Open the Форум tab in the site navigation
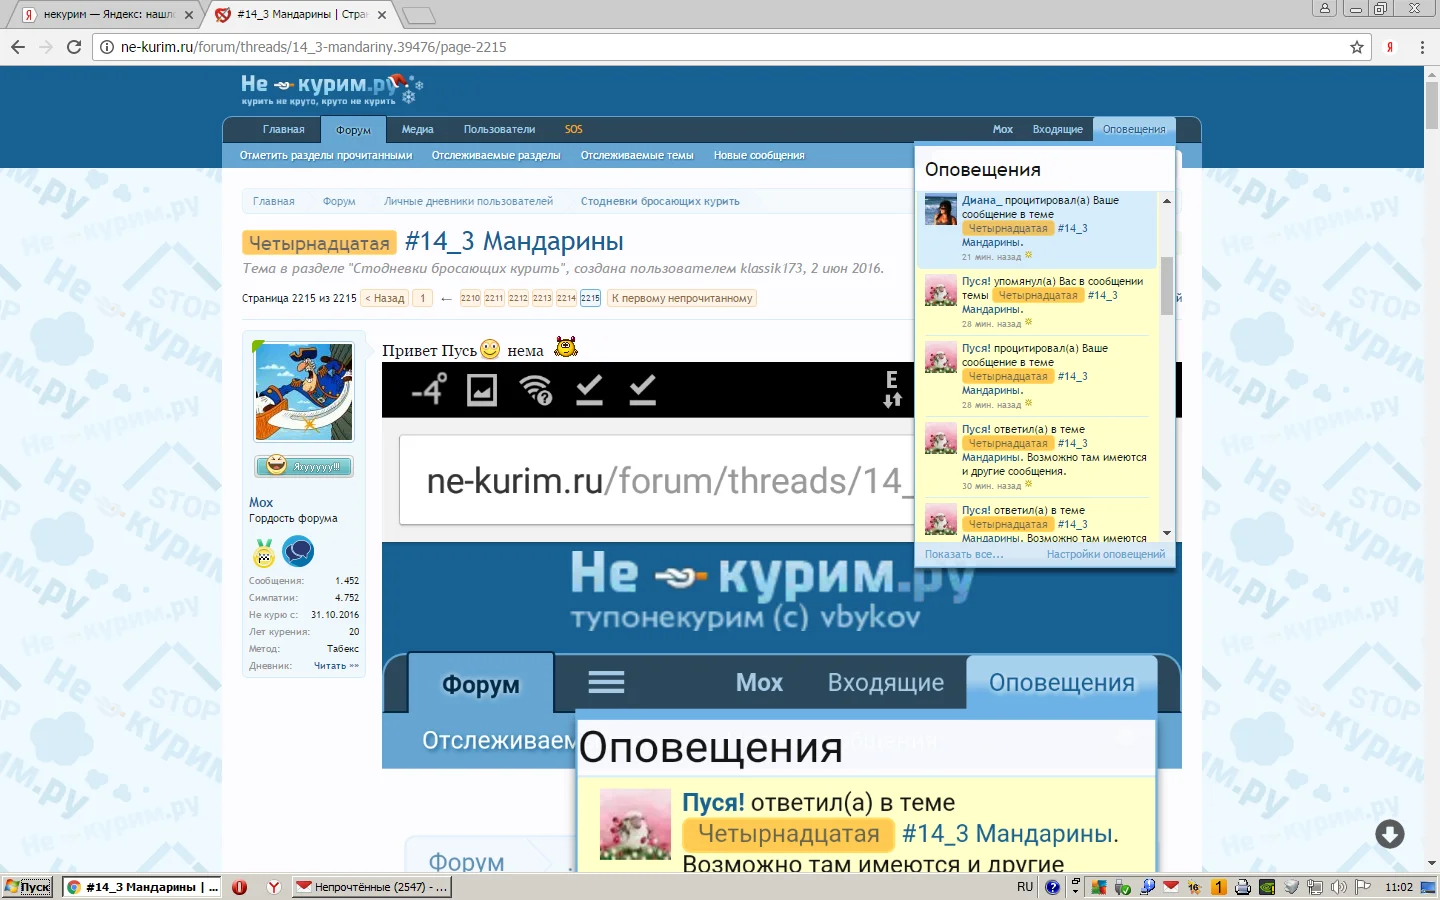 353,130
